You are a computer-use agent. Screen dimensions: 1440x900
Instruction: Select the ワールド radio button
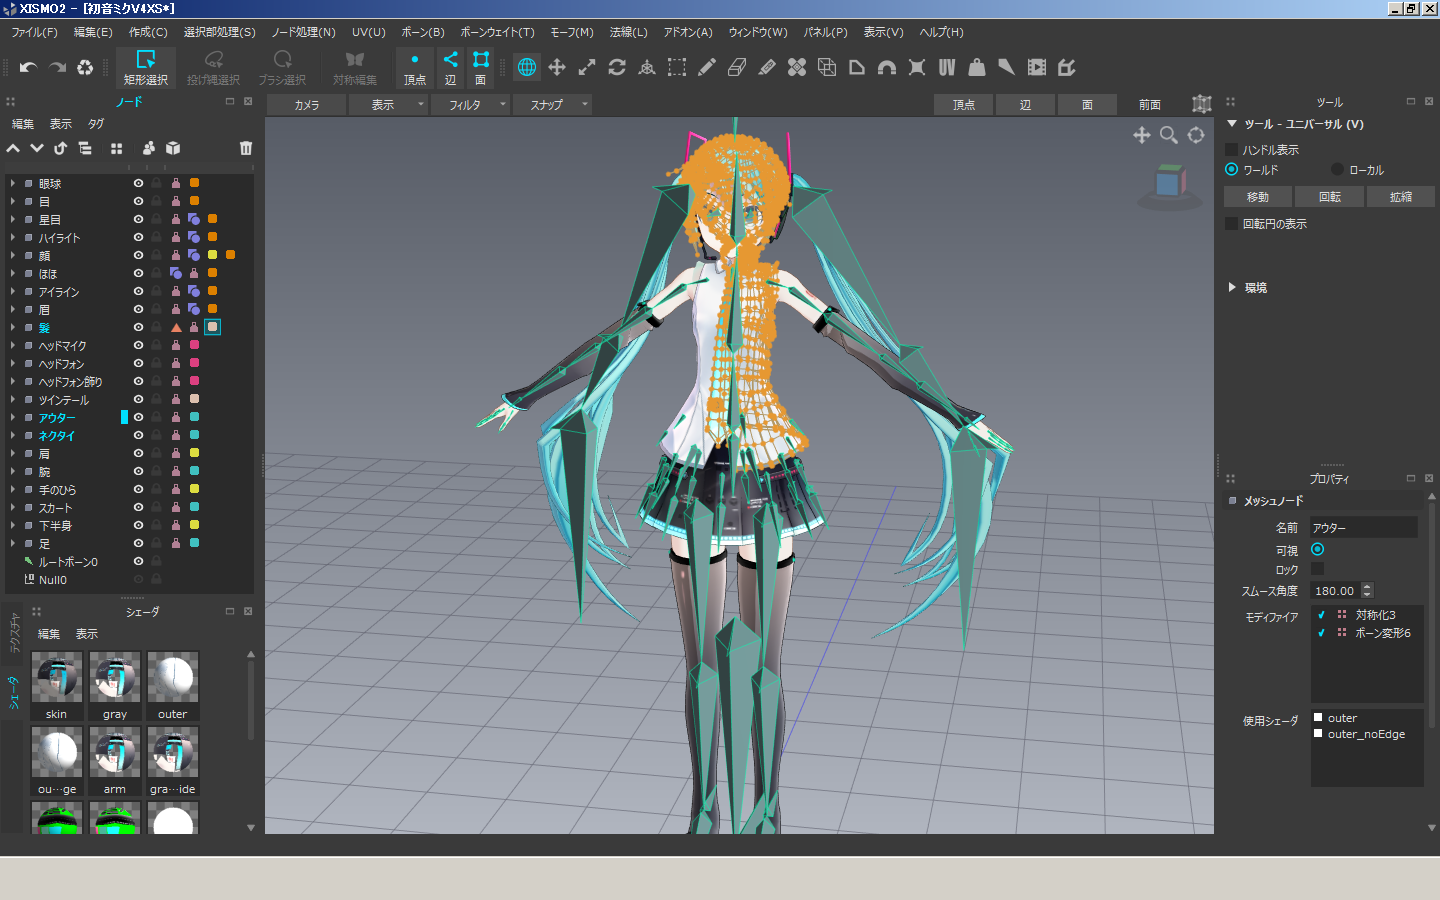[x=1232, y=169]
